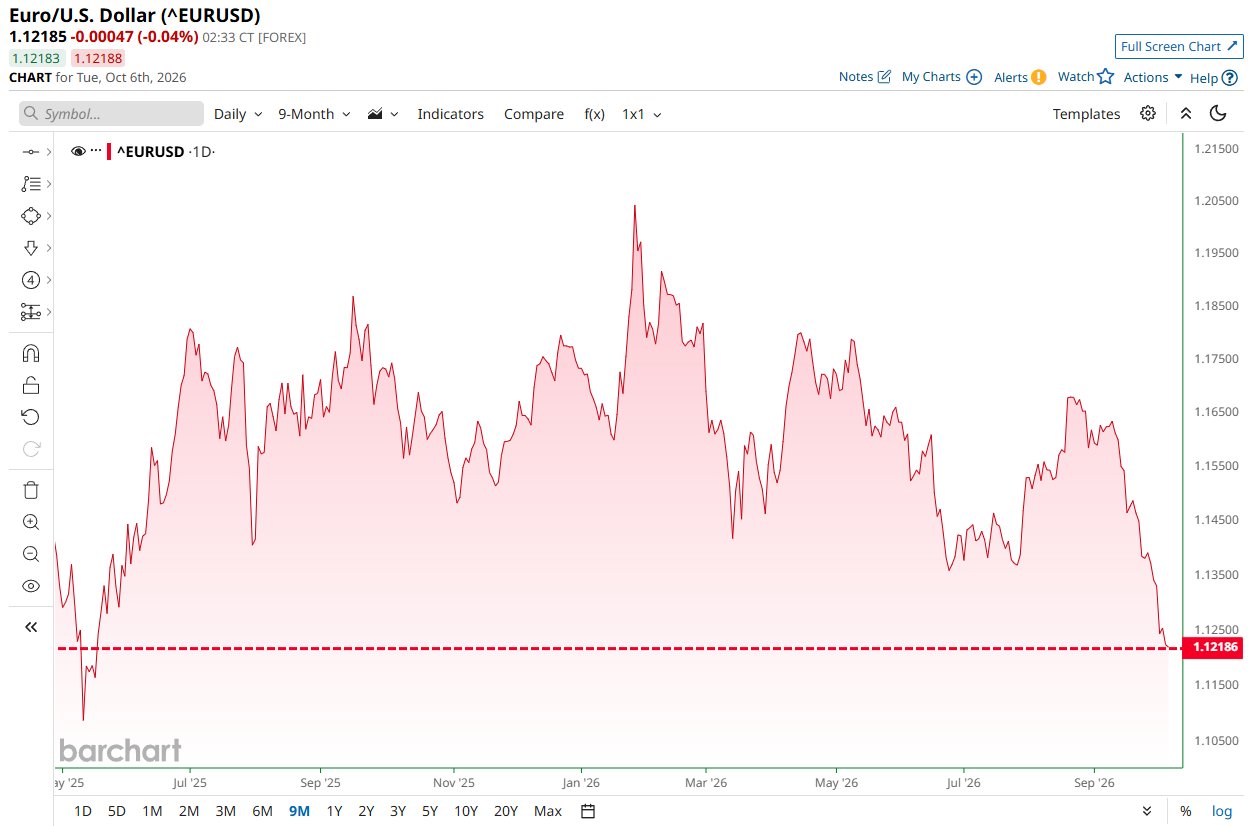
Task: Open Help link
Action: click(1214, 77)
